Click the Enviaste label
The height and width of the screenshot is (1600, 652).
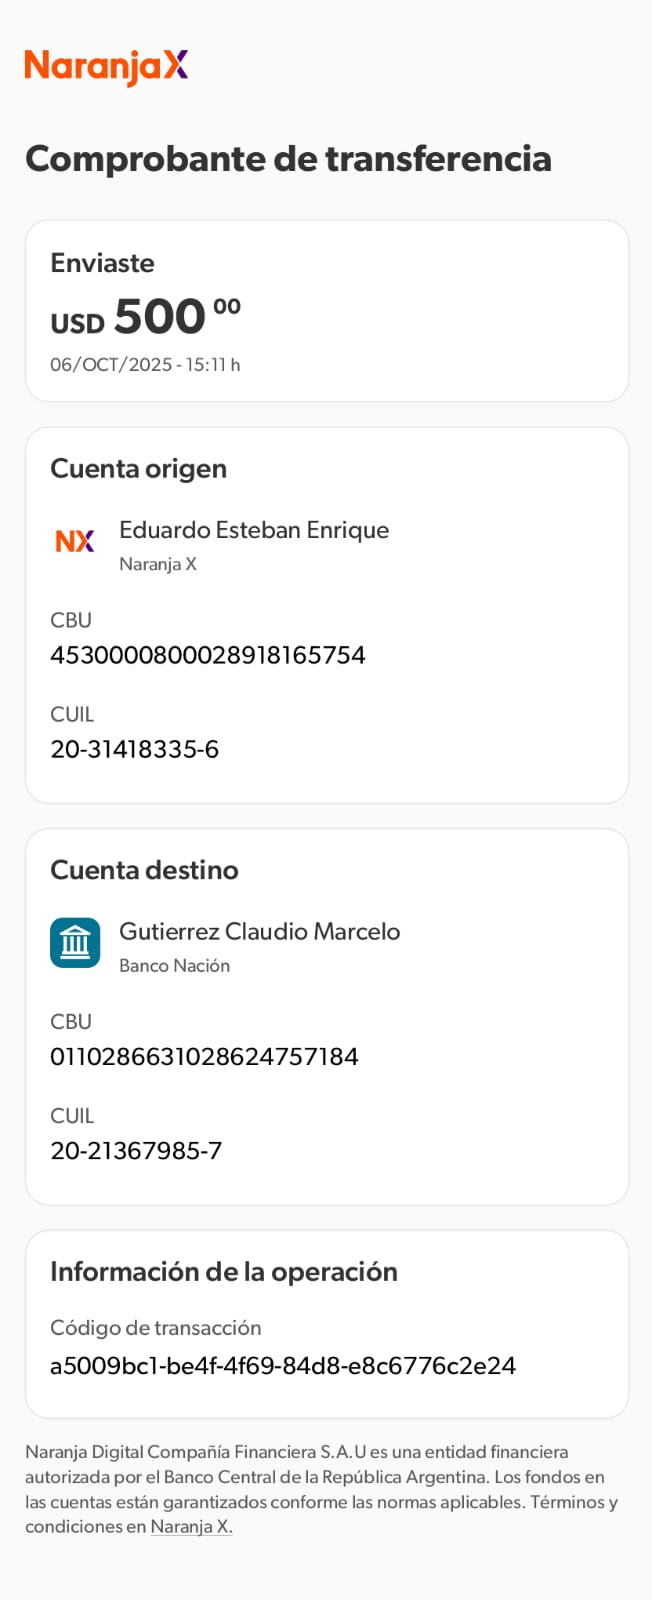pos(102,263)
